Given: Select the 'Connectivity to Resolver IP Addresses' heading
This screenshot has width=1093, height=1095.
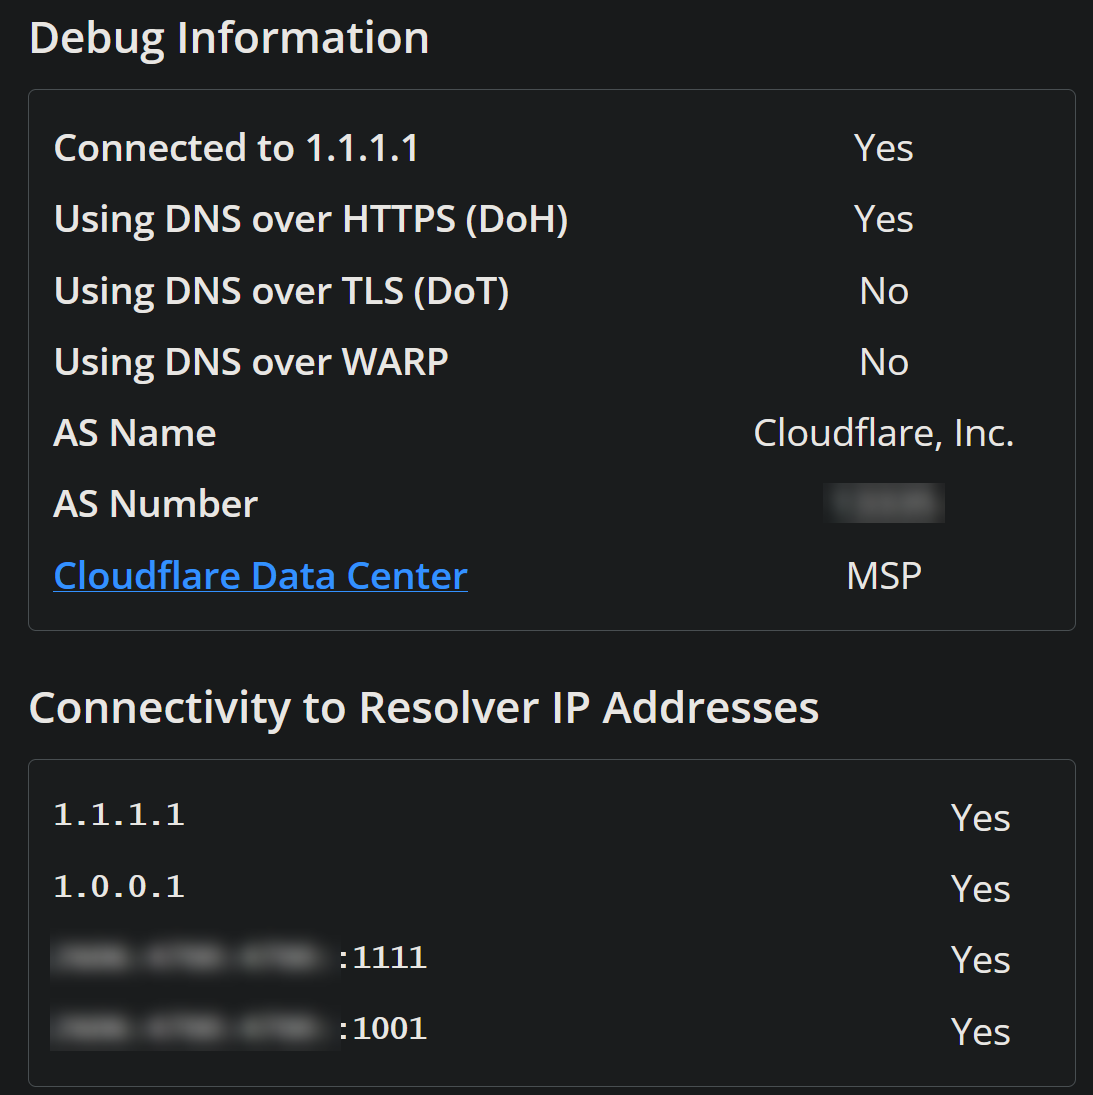Looking at the screenshot, I should click(x=424, y=708).
